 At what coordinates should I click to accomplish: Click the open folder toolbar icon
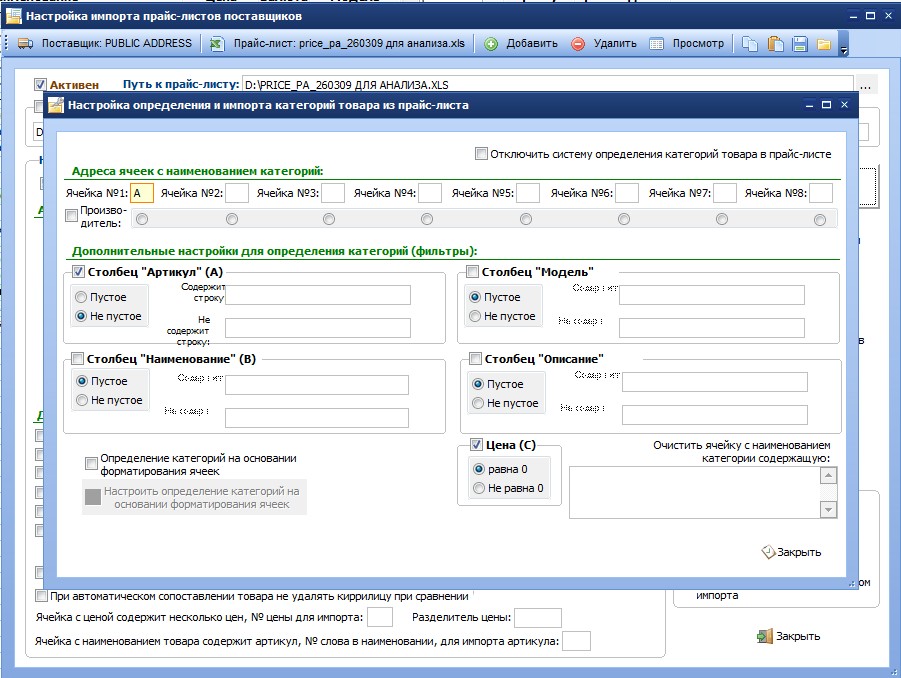tap(824, 44)
